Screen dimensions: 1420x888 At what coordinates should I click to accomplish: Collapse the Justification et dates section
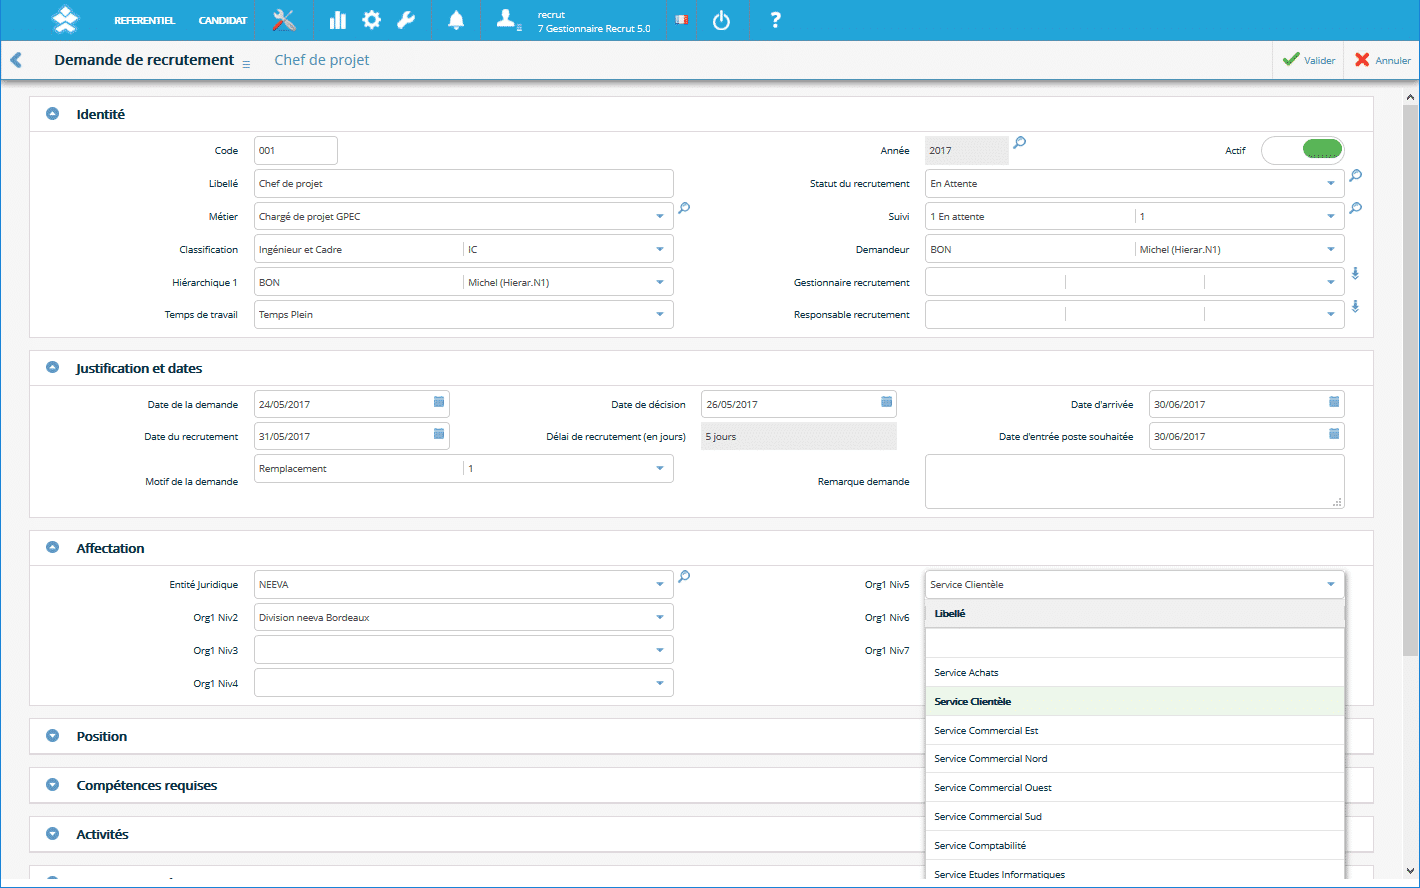pyautogui.click(x=53, y=368)
